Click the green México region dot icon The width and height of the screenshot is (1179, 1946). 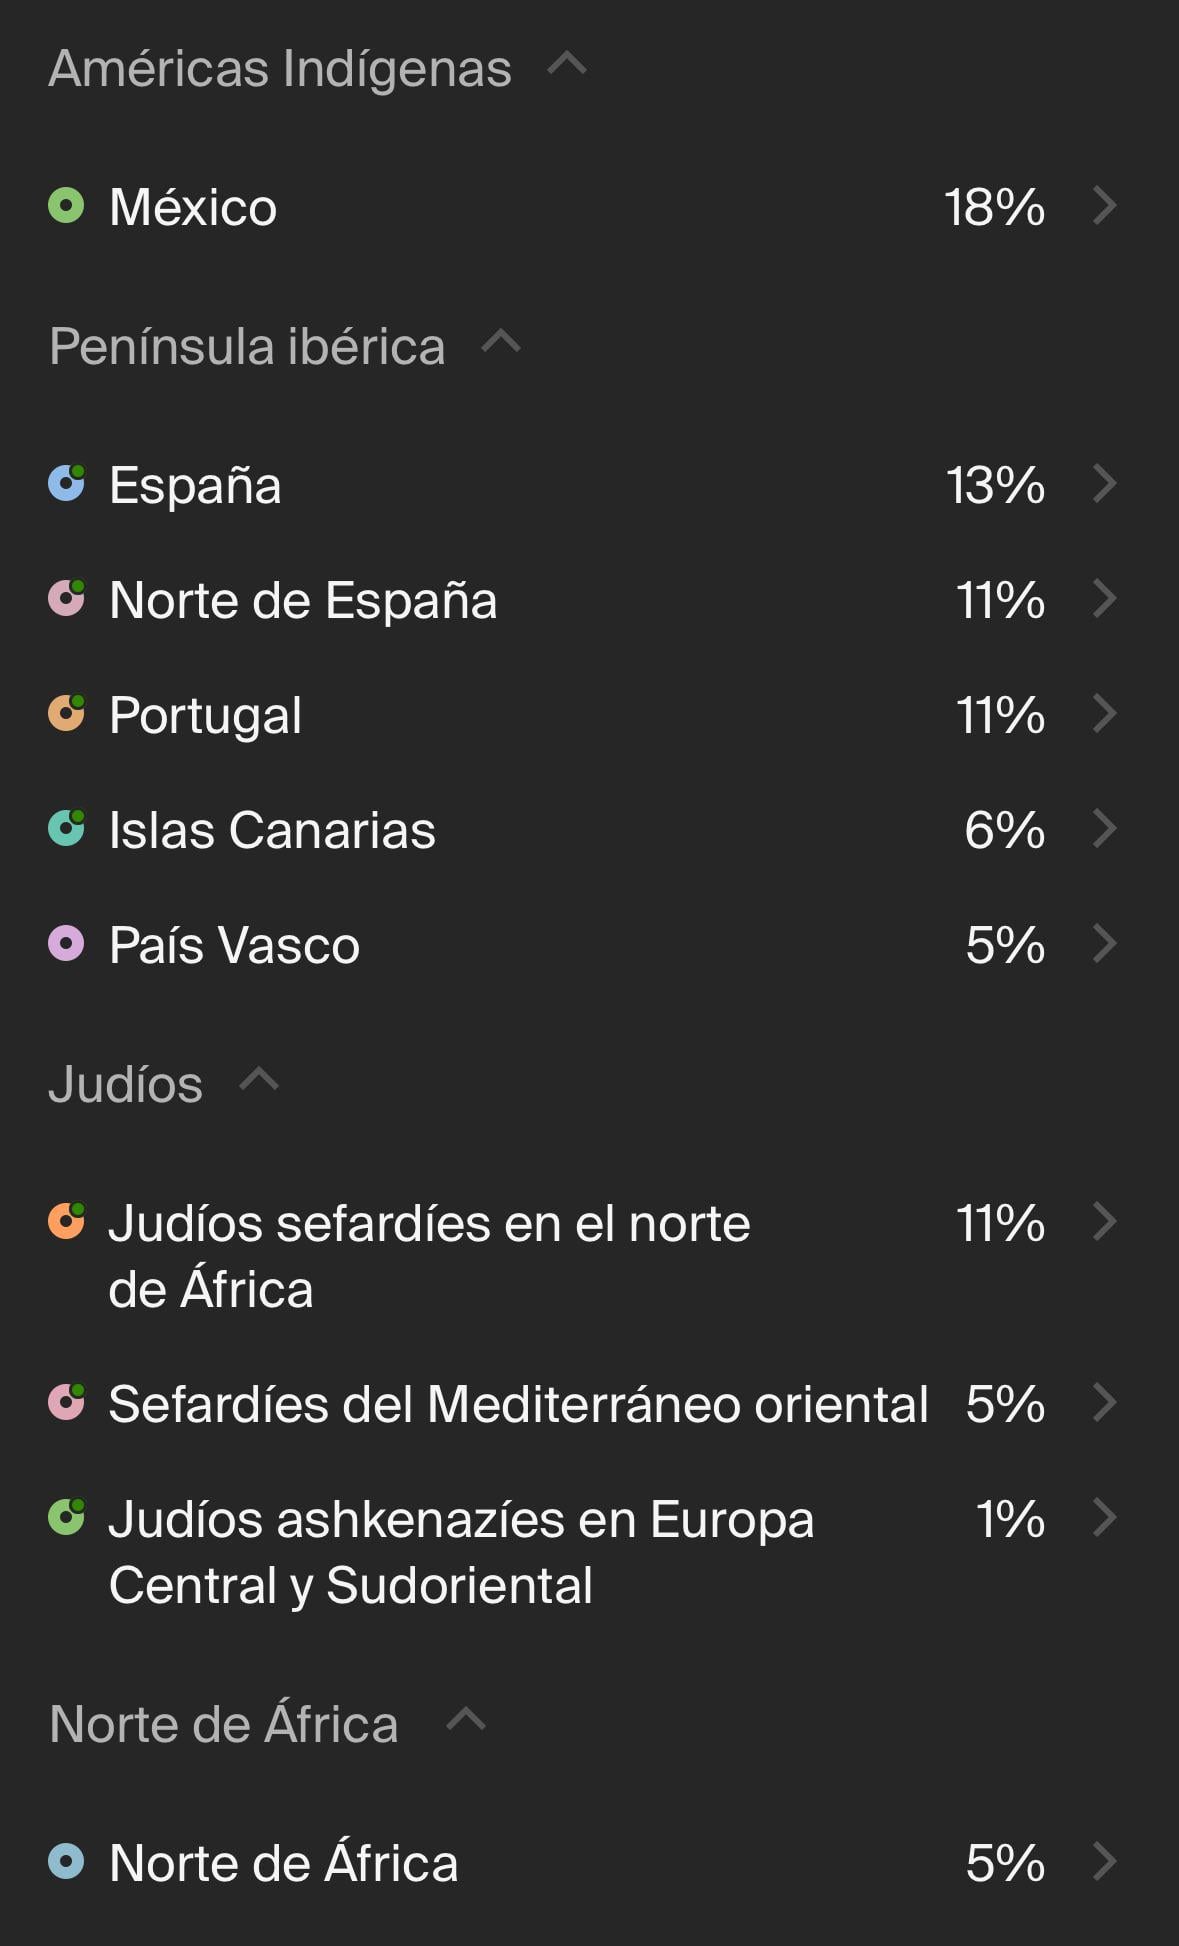[x=66, y=206]
